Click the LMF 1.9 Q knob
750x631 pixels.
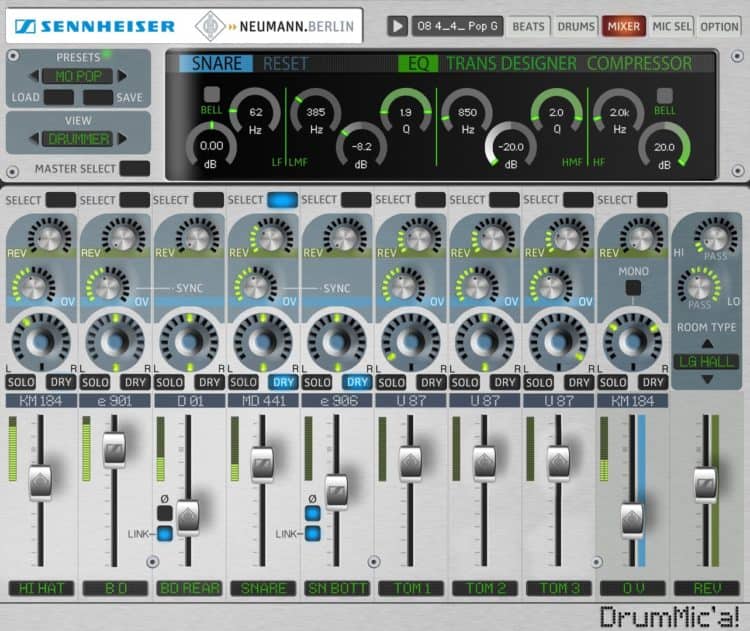(406, 112)
